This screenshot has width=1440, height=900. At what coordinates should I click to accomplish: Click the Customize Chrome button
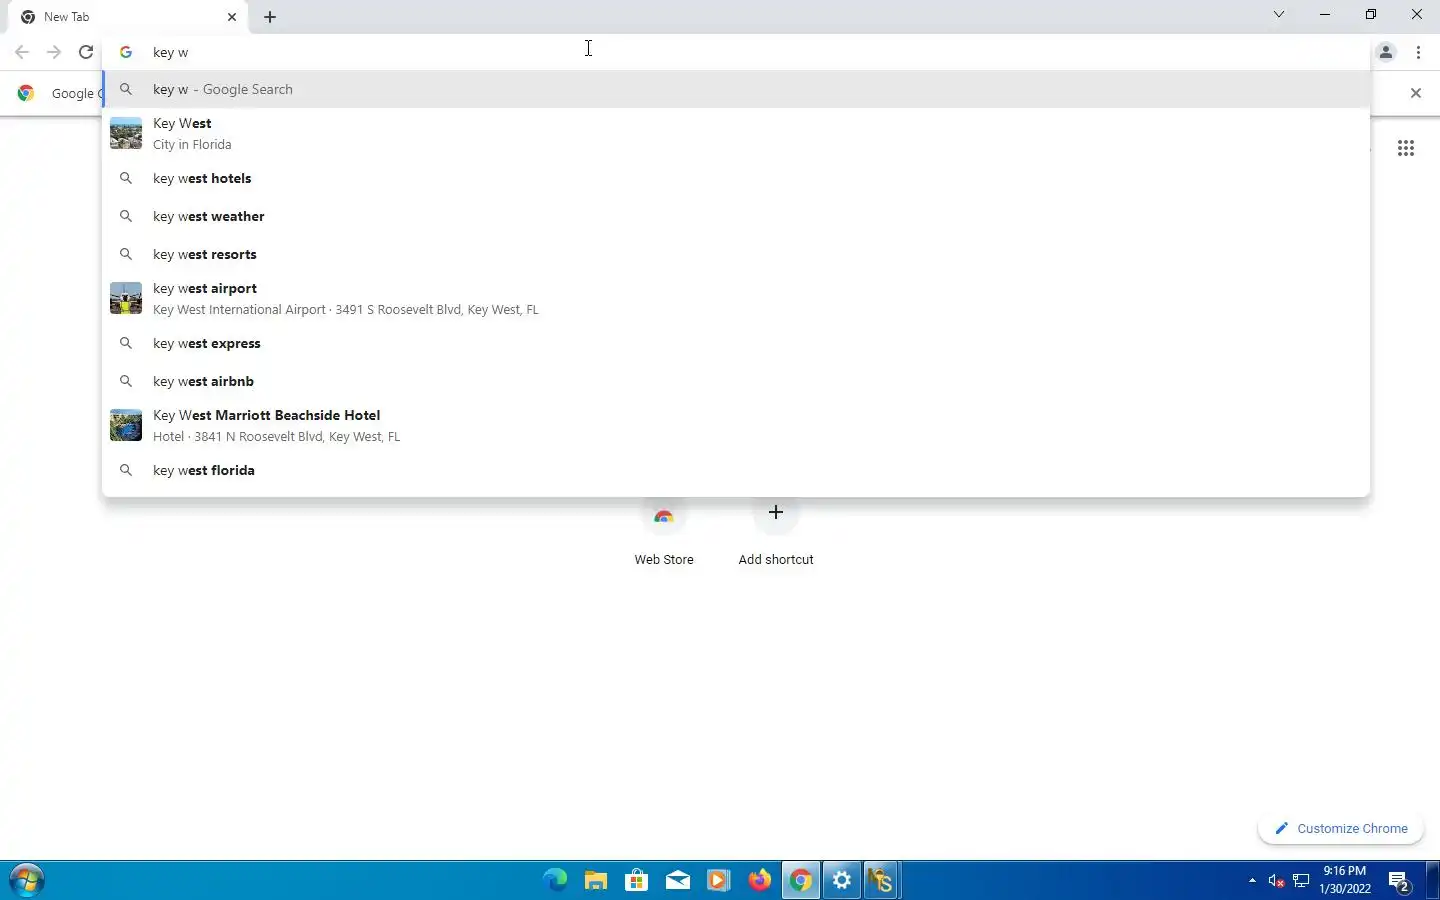click(x=1341, y=828)
